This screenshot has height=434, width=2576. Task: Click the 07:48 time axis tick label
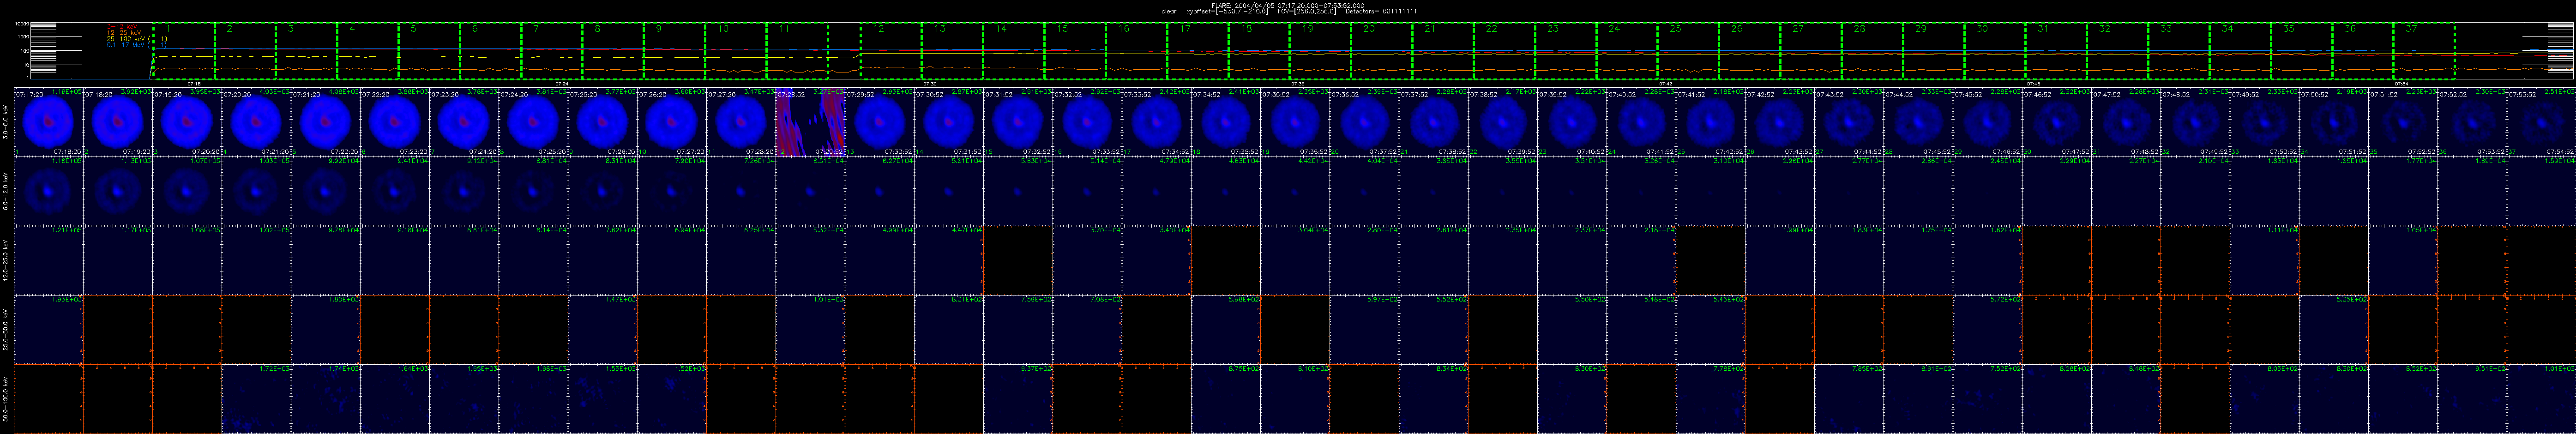point(2034,84)
